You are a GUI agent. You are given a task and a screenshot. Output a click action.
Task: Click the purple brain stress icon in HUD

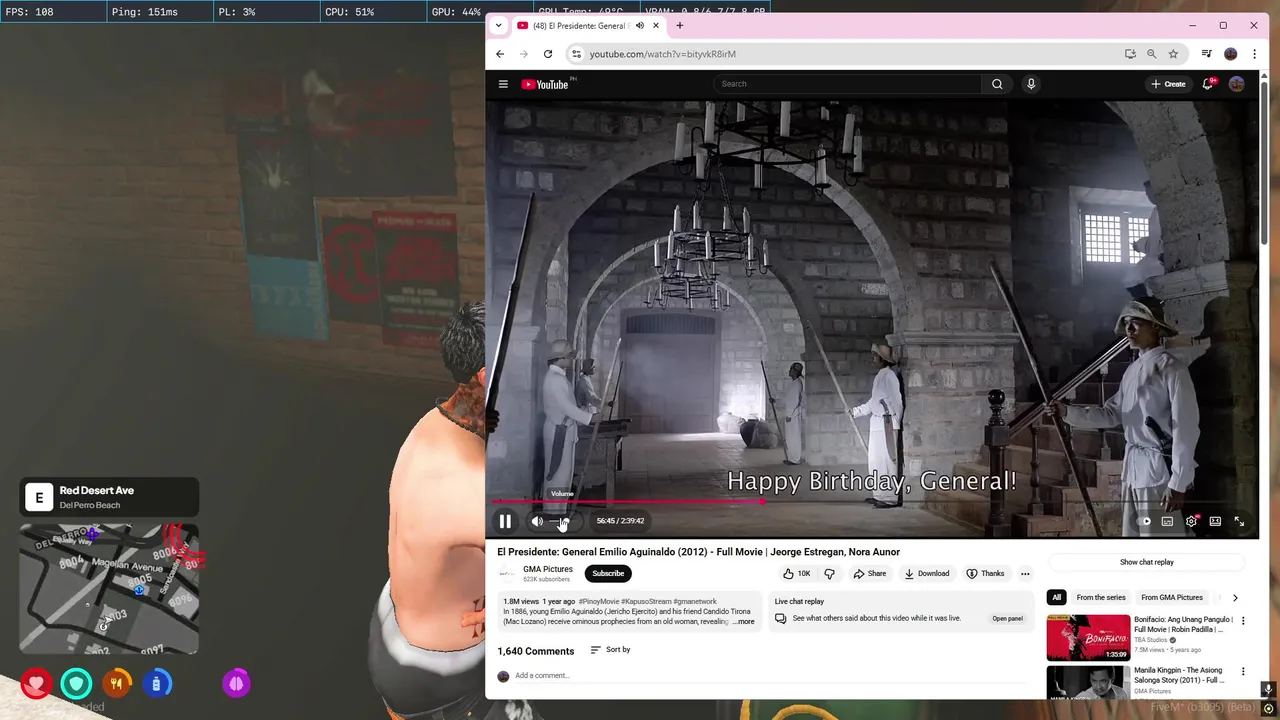click(236, 684)
